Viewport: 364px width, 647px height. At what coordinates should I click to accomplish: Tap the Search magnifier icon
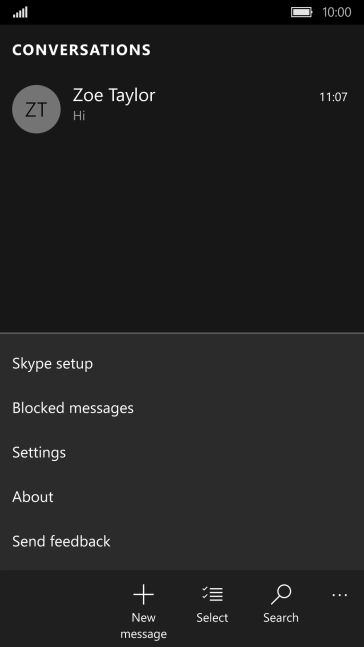[x=281, y=595]
